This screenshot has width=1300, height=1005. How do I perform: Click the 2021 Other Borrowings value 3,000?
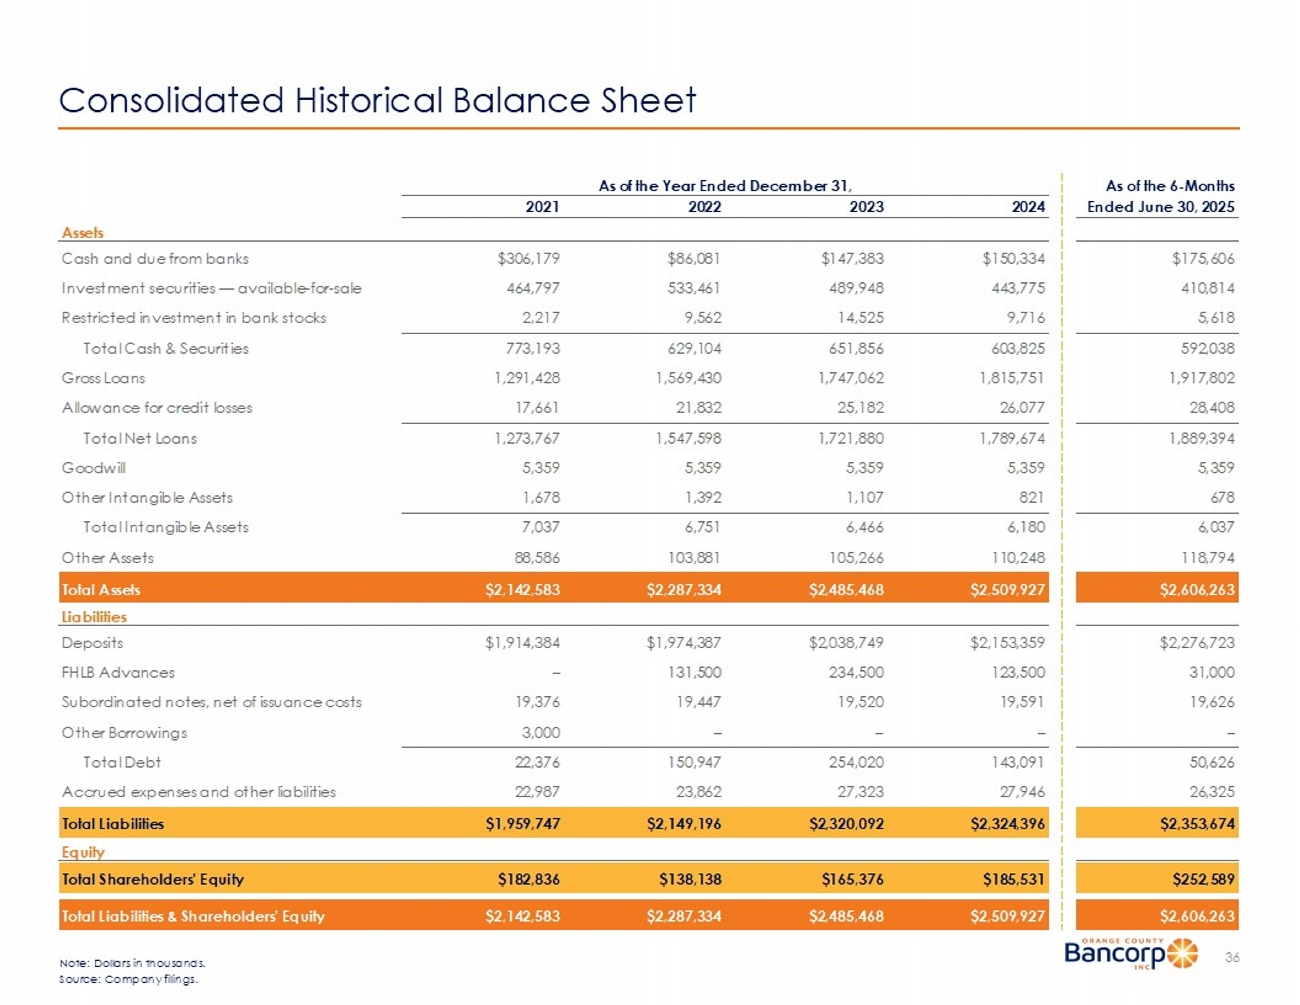click(x=540, y=733)
